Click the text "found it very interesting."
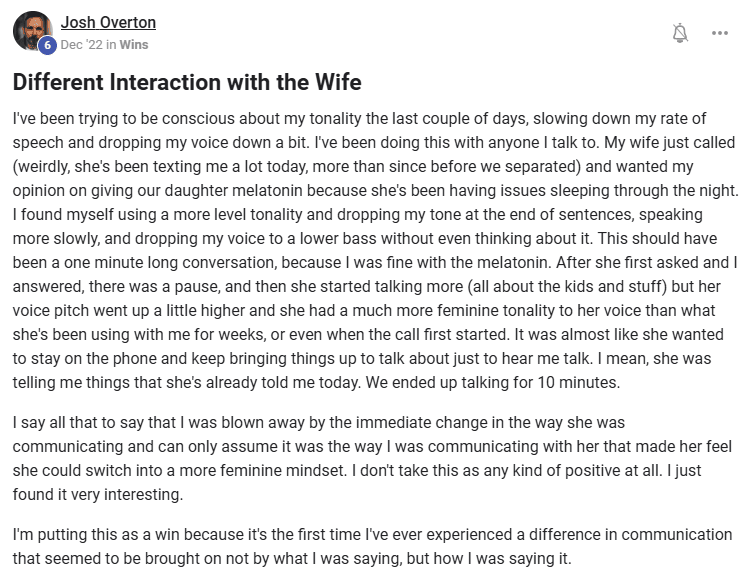The width and height of the screenshot is (749, 578). pos(99,495)
